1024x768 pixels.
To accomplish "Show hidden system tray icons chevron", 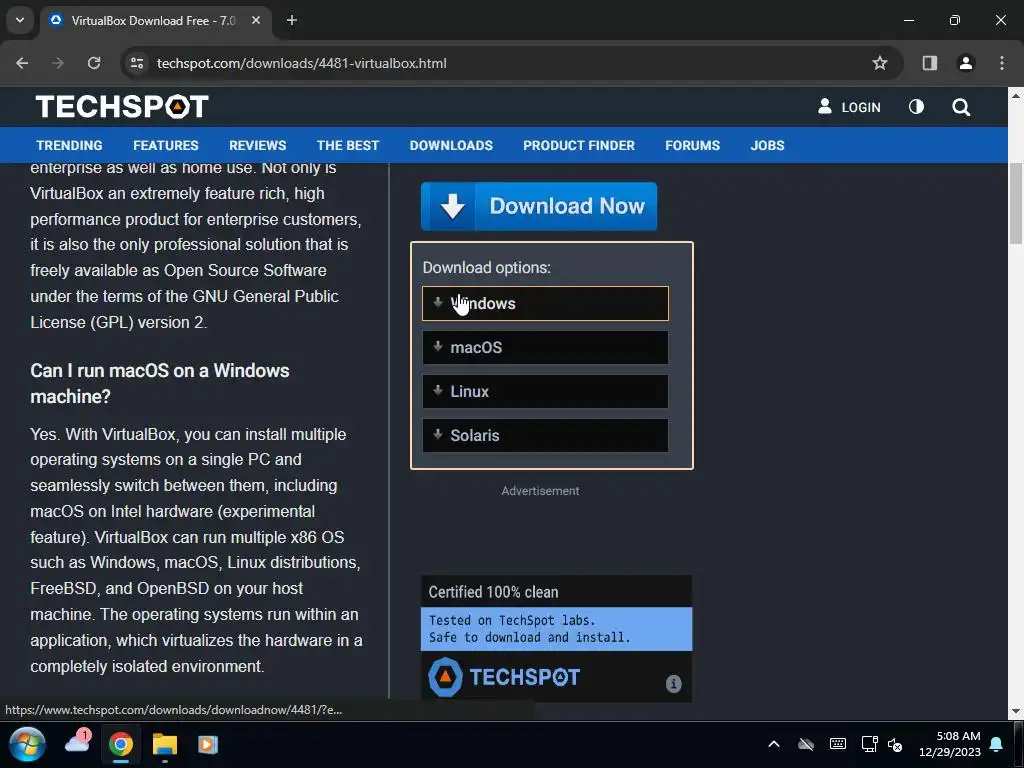I will (x=774, y=744).
